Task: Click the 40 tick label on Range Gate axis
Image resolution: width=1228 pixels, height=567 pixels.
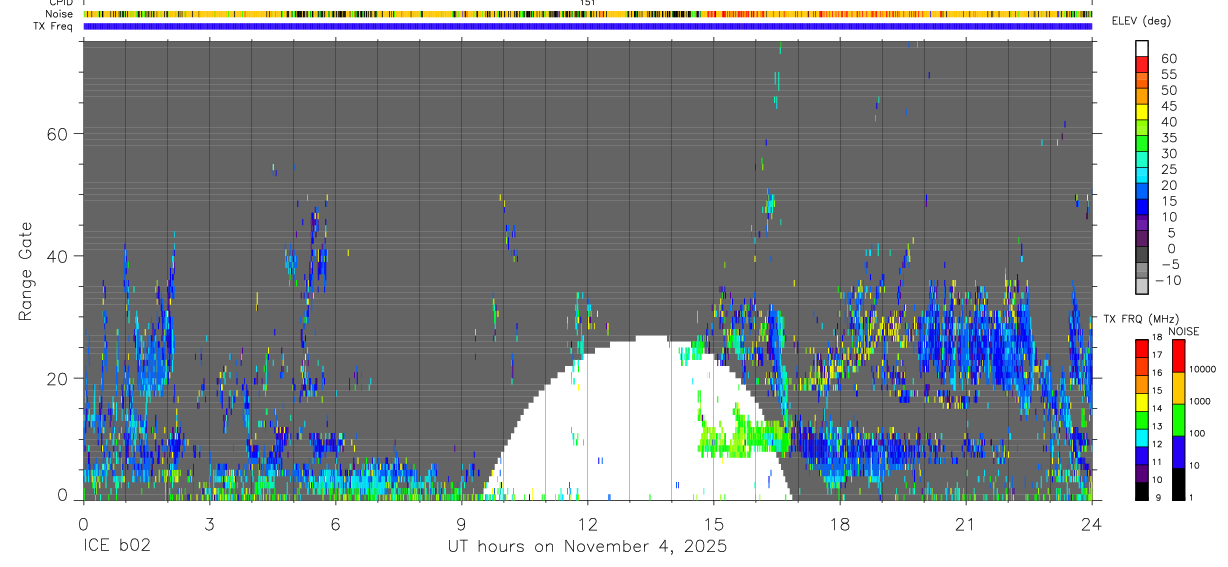Action: (57, 256)
